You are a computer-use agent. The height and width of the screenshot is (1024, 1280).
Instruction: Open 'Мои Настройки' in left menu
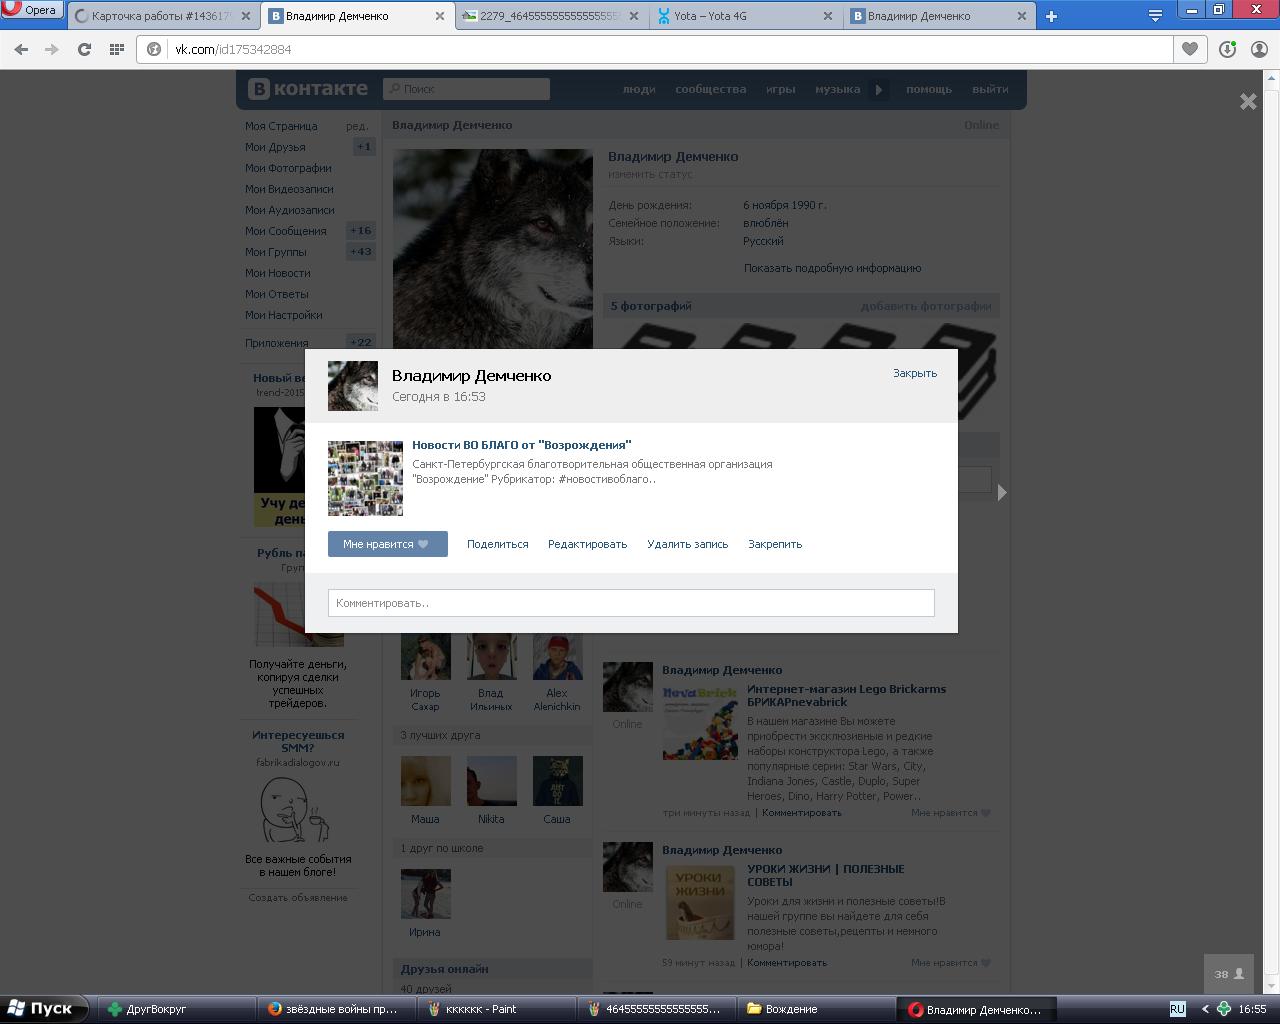[283, 315]
